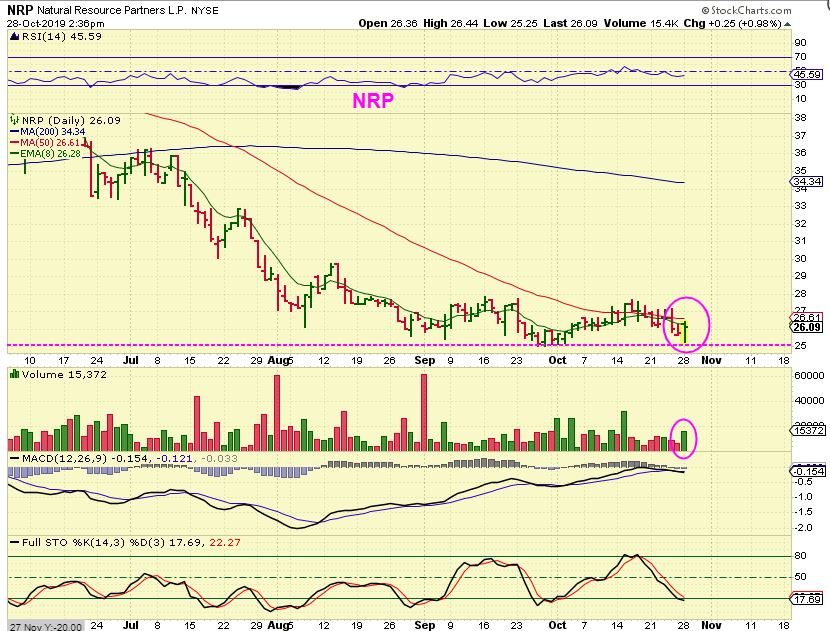Click the Sep label on the price axis
Screen dimensions: 830x631
pos(425,360)
